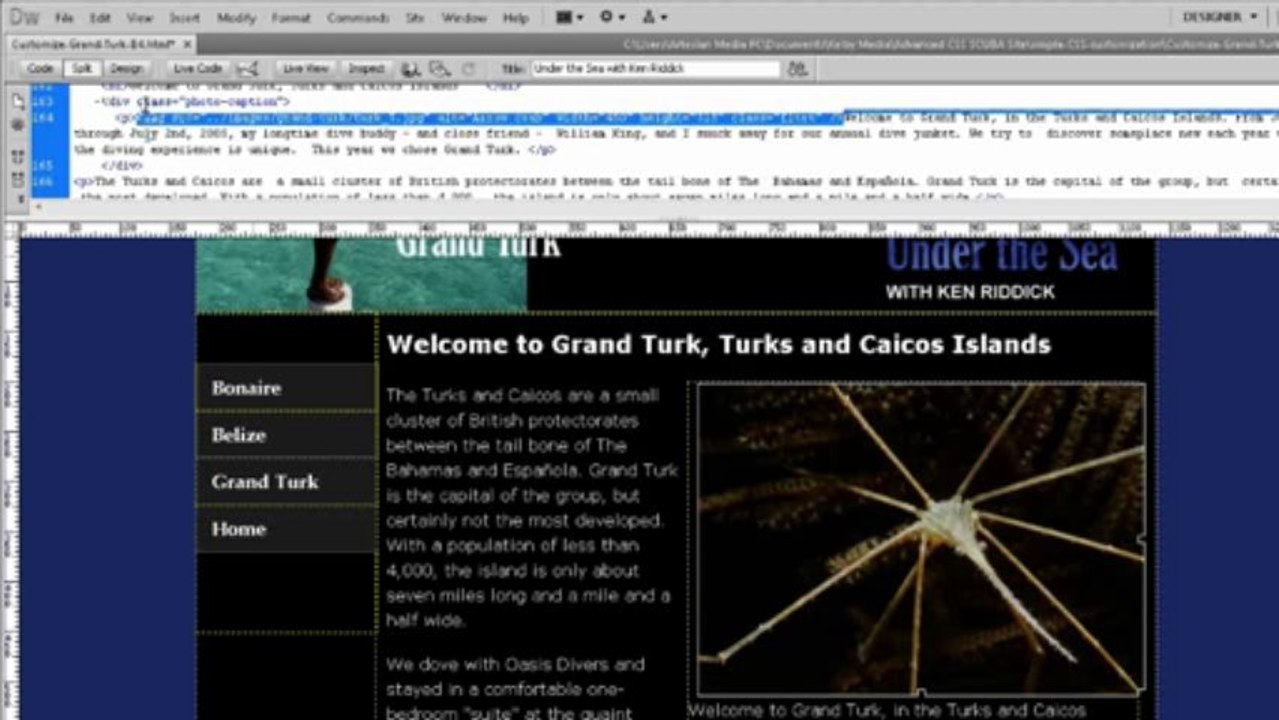Image resolution: width=1279 pixels, height=720 pixels.
Task: Click line number 164 in code view
Action: coord(41,117)
